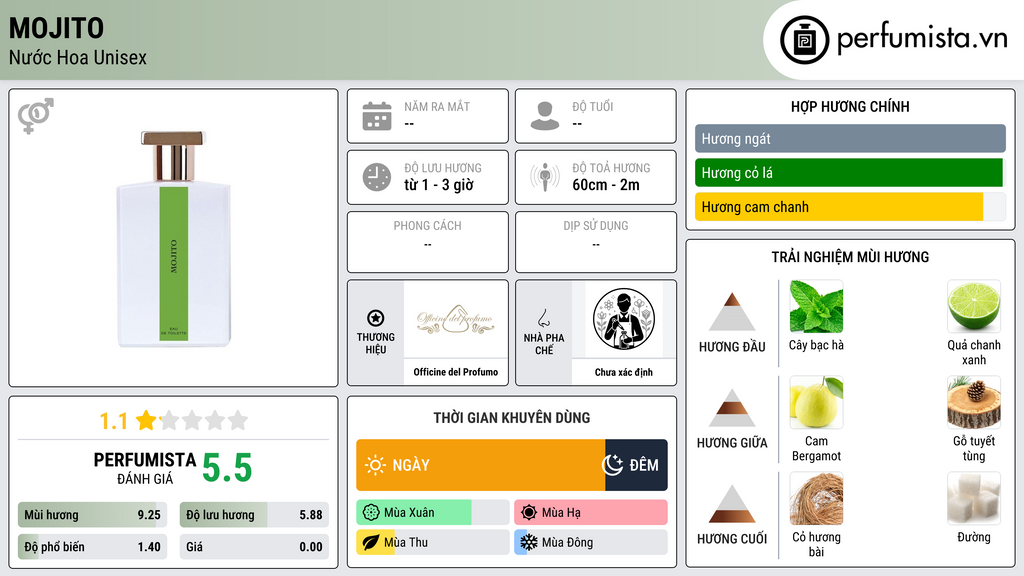Screen dimensions: 1024x576
Task: Click the Phong cách info card
Action: [428, 242]
